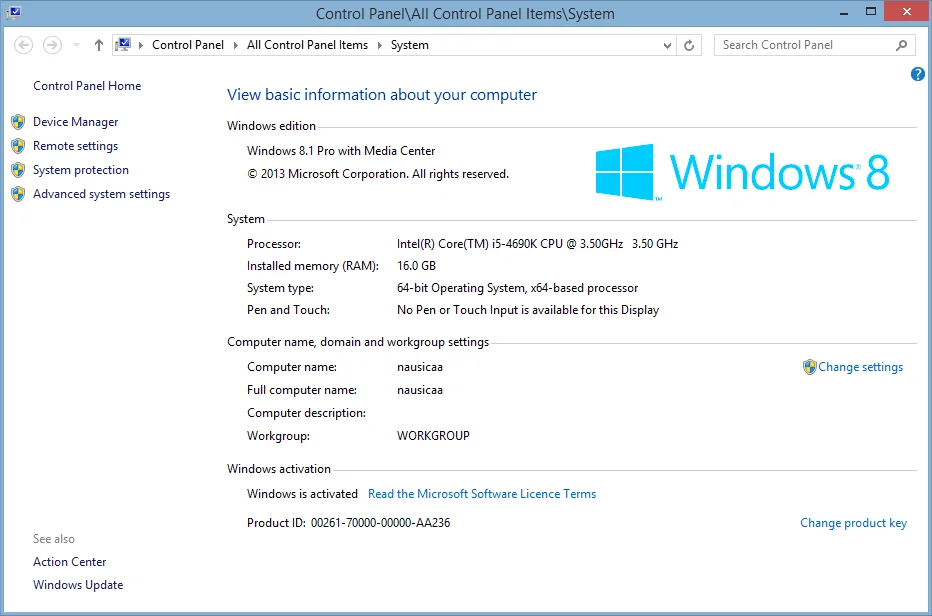Image resolution: width=932 pixels, height=616 pixels.
Task: Open Change product key link
Action: [x=853, y=523]
